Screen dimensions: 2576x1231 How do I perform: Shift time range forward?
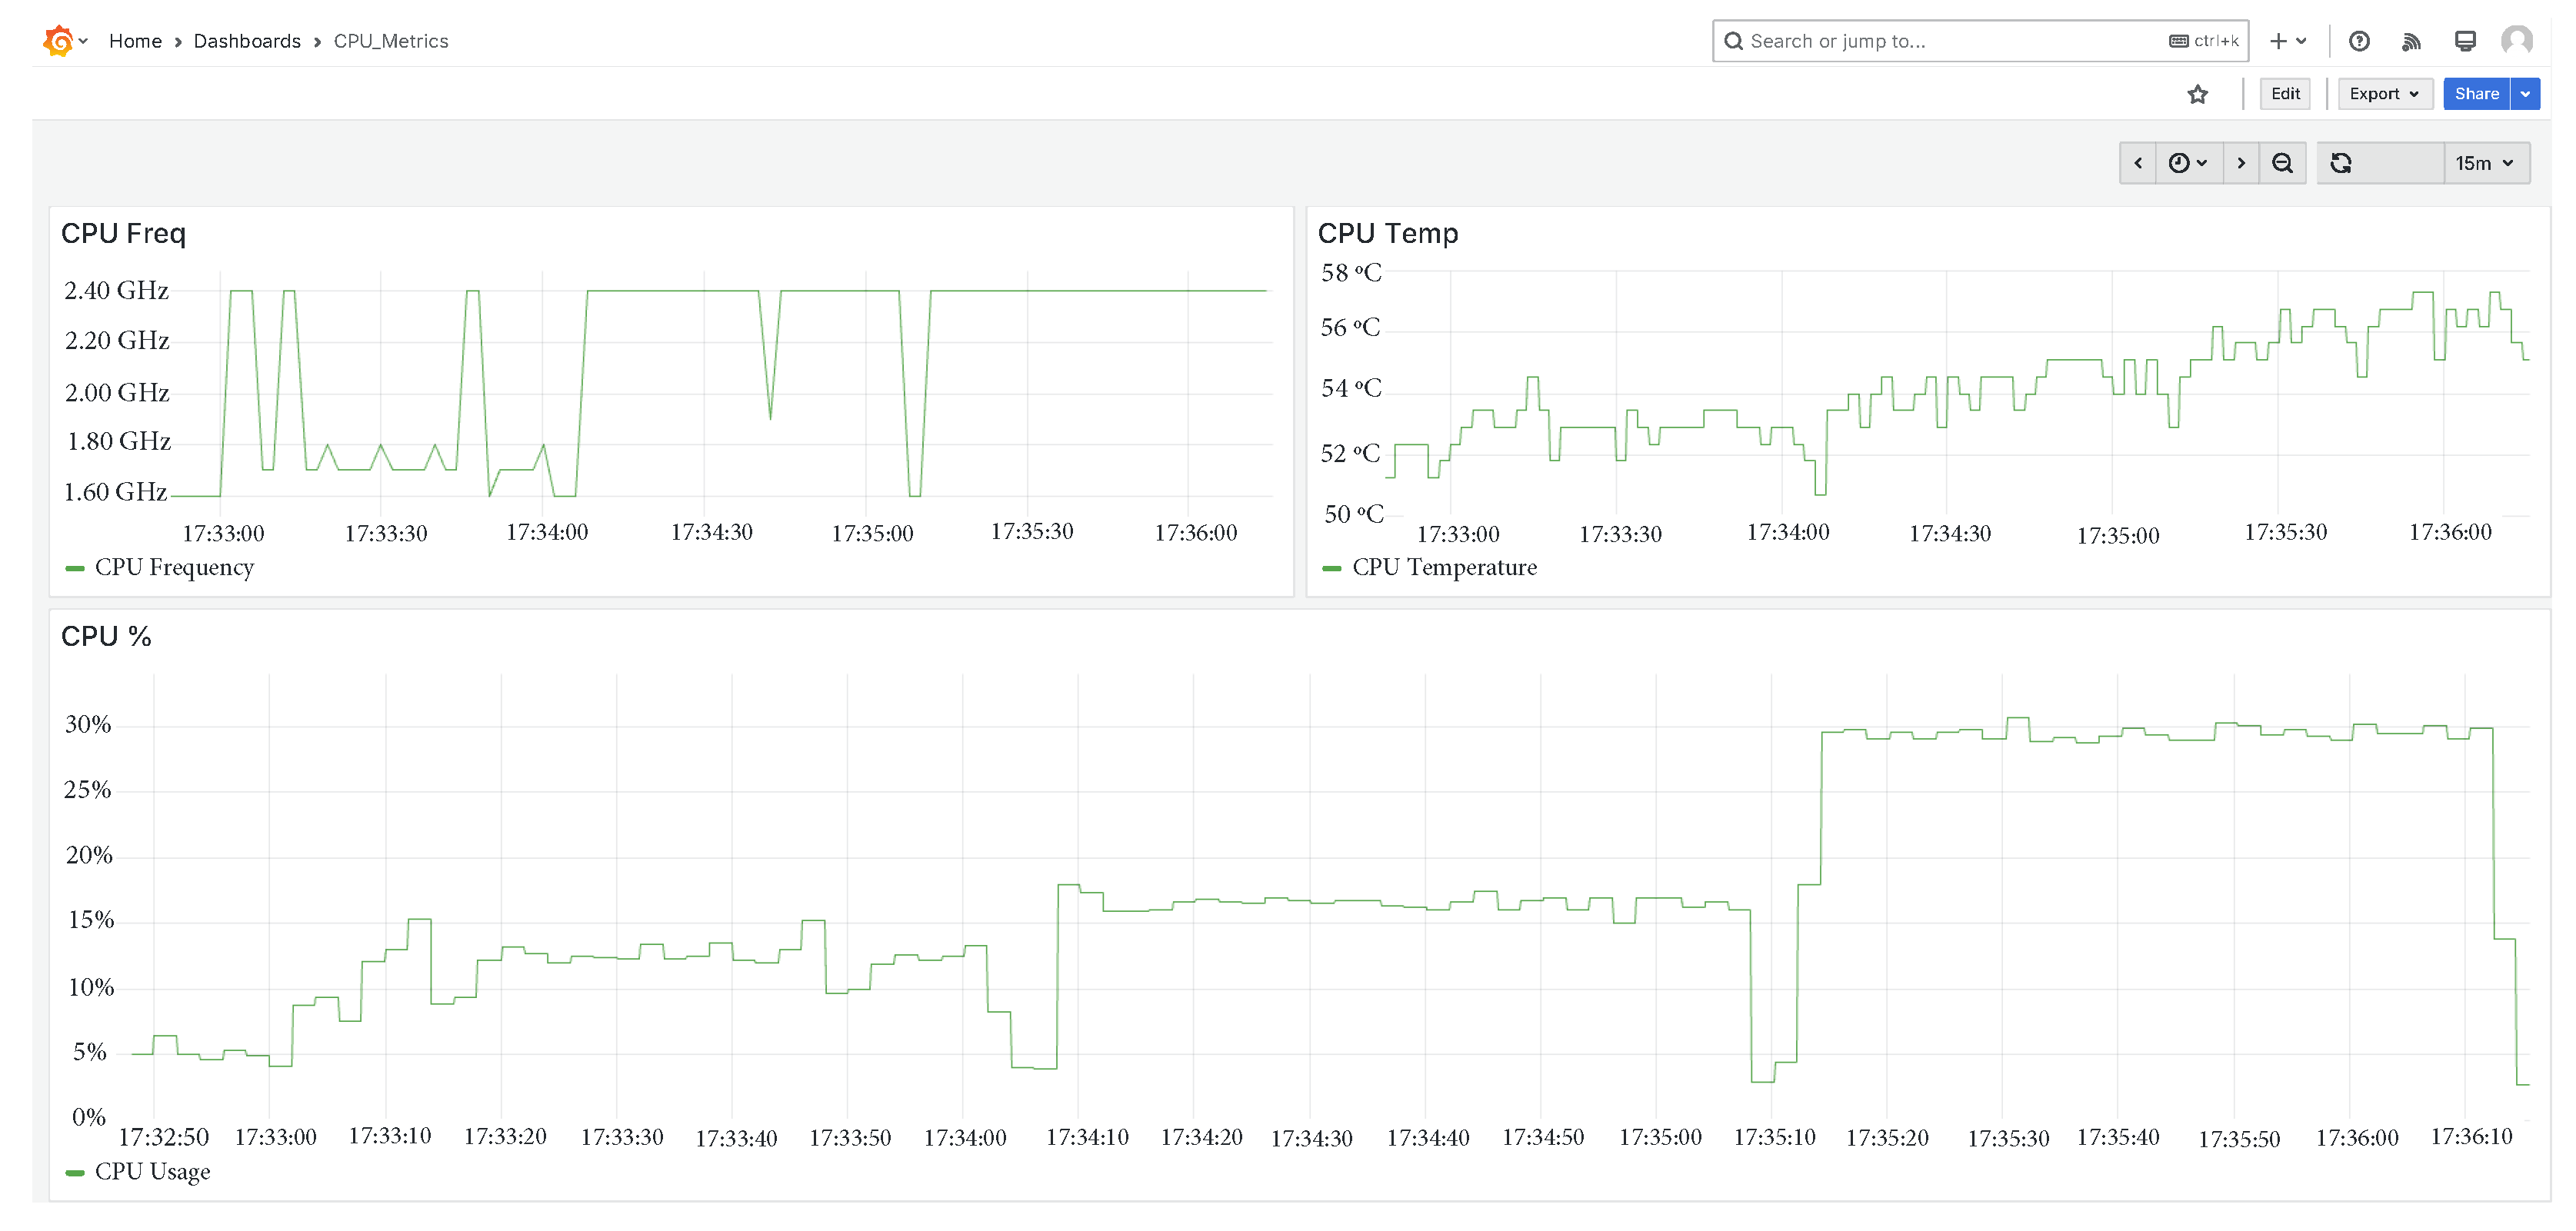point(2241,163)
